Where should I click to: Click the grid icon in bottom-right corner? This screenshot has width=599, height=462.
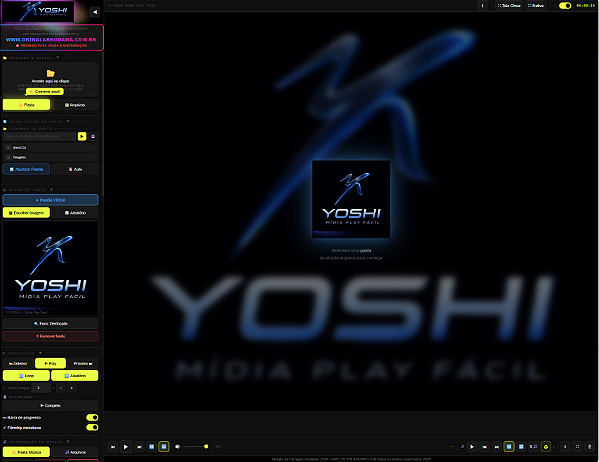(577, 447)
